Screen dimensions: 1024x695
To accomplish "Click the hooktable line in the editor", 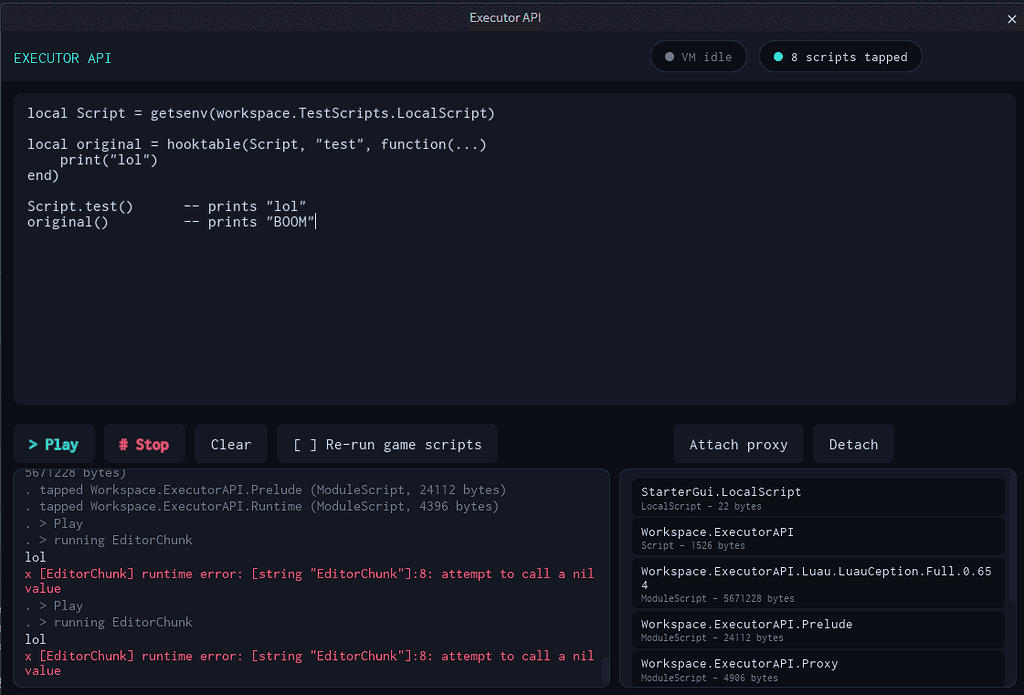I will [x=257, y=144].
